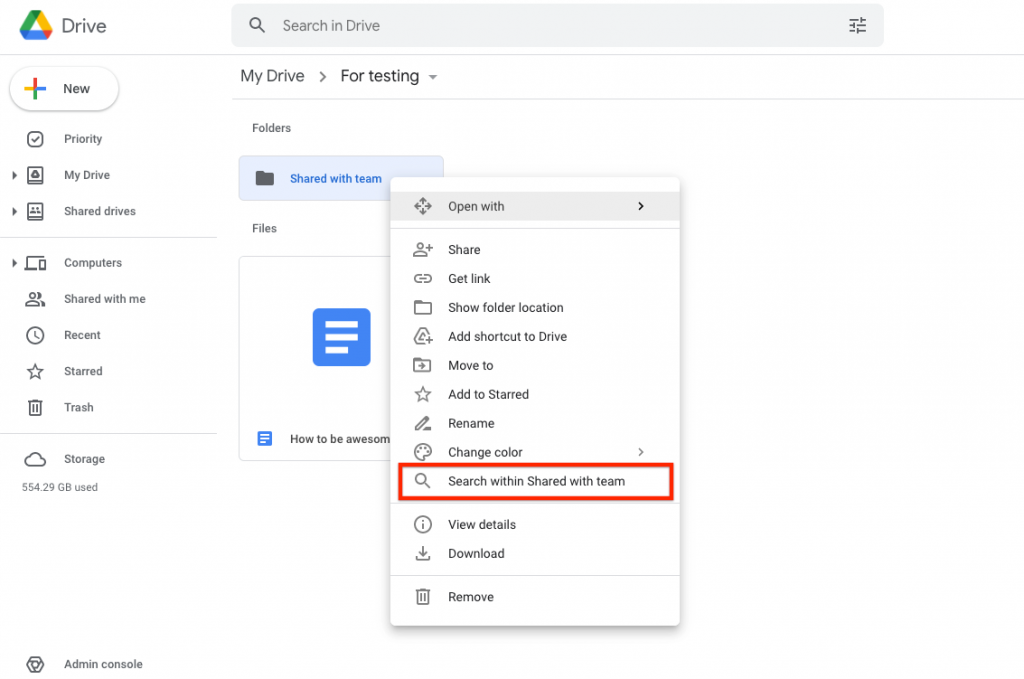This screenshot has width=1024, height=679.
Task: Click the Priority label in sidebar
Action: click(x=83, y=139)
